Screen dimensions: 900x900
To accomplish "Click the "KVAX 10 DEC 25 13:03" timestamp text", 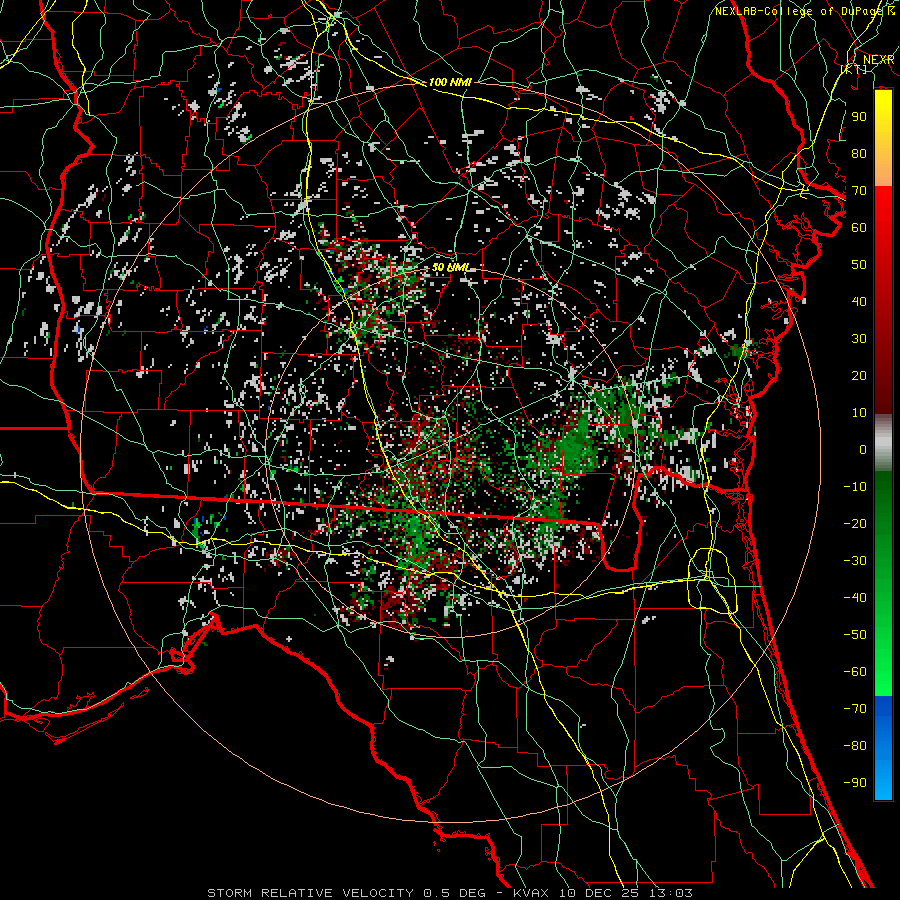I will (602, 893).
